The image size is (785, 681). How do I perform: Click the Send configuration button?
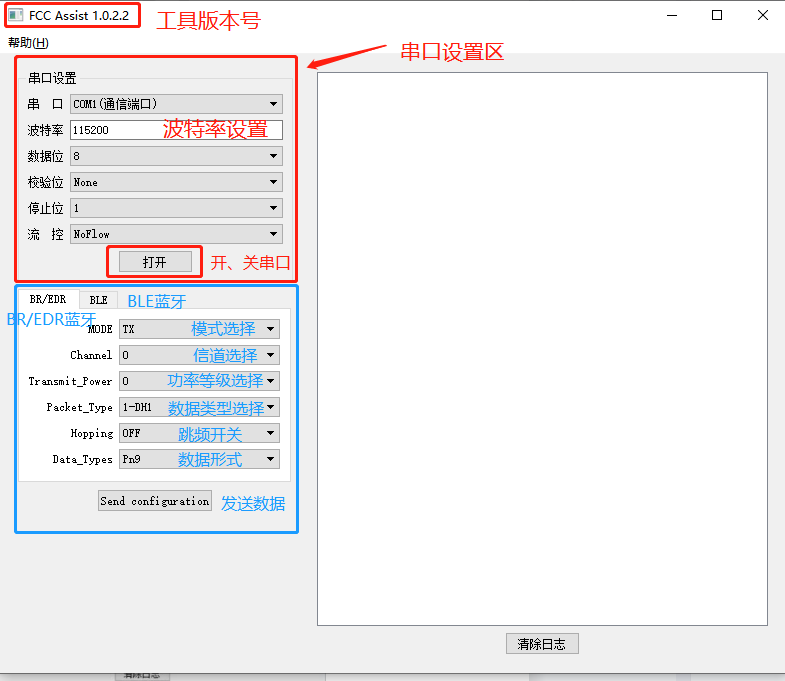pos(155,501)
